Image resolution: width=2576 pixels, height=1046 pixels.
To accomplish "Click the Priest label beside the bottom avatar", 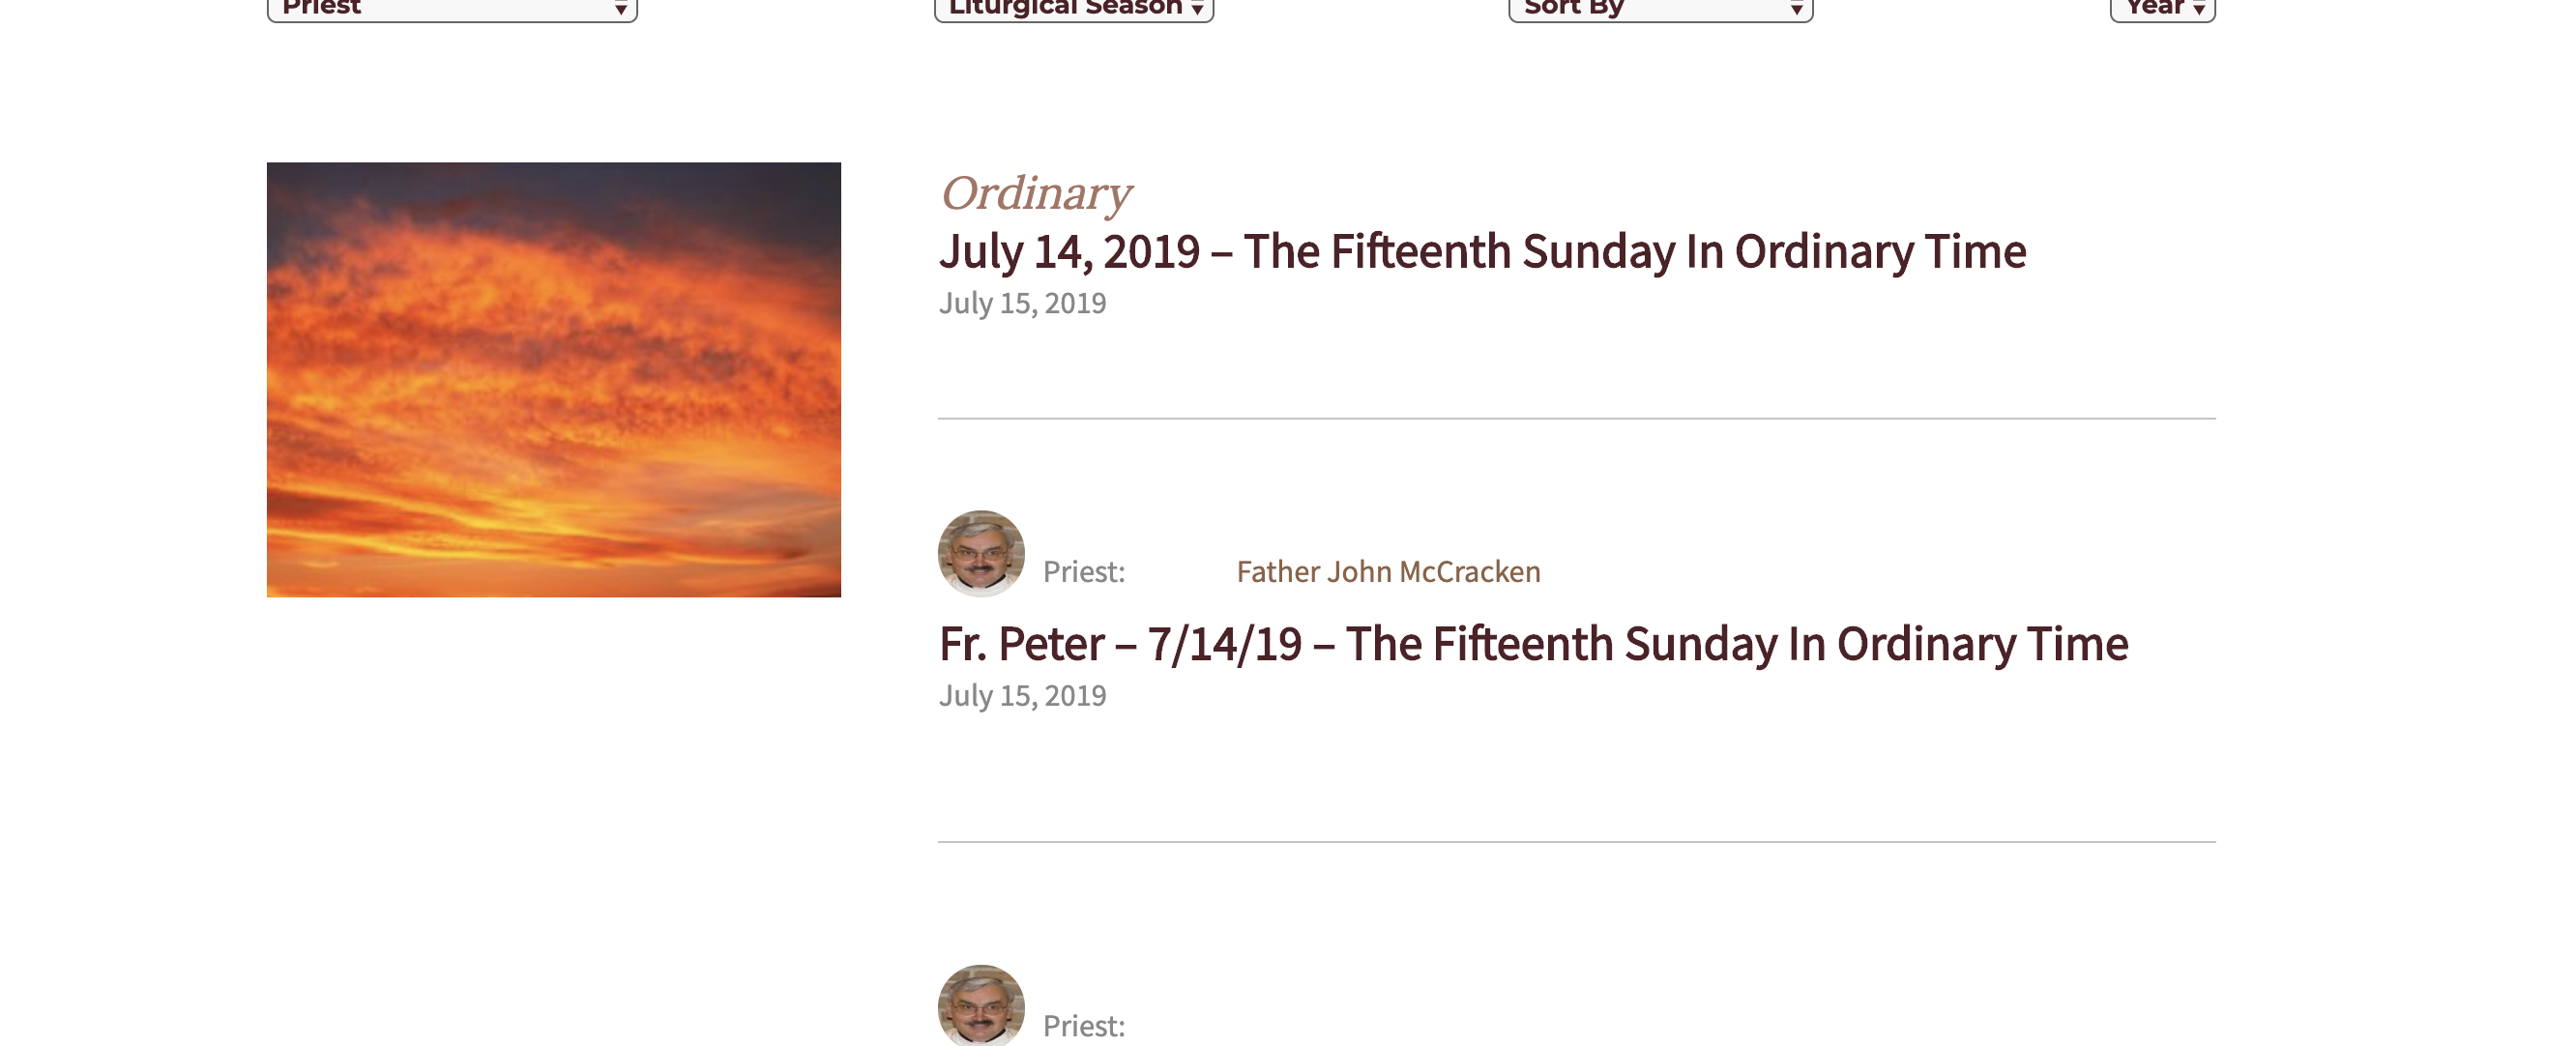I will [1084, 1026].
